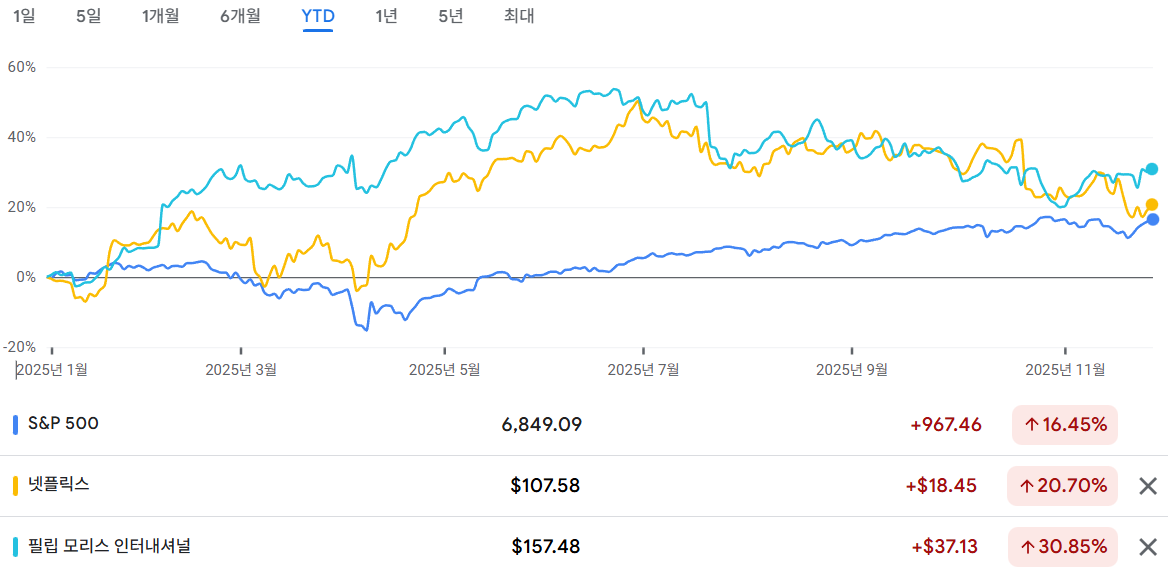Screen dimensions: 1168x573
Task: Click the yellow 넷플릭스 color marker
Action: [x=16, y=485]
